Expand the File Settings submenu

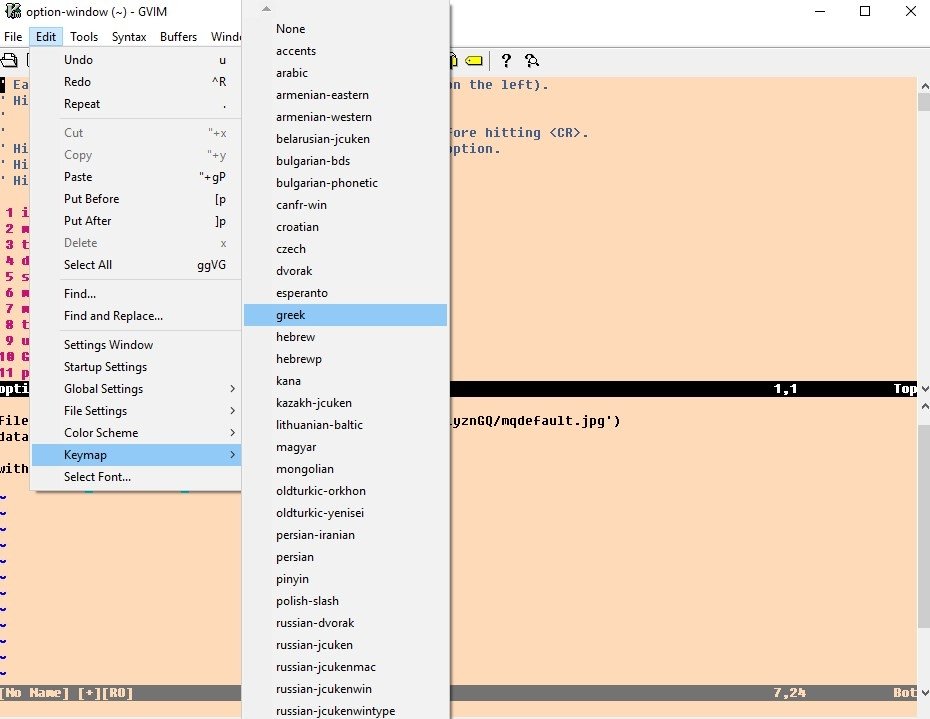click(x=136, y=411)
